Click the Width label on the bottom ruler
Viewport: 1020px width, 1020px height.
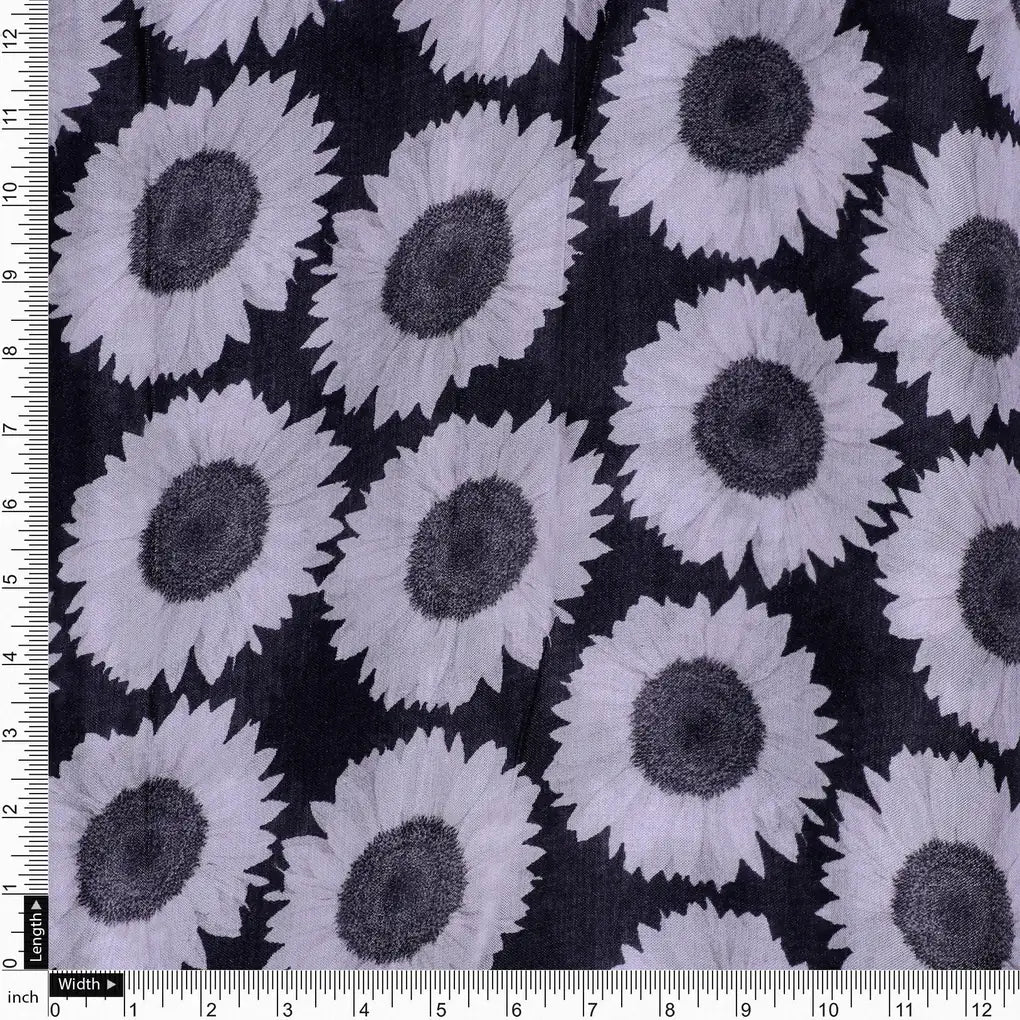click(x=80, y=984)
